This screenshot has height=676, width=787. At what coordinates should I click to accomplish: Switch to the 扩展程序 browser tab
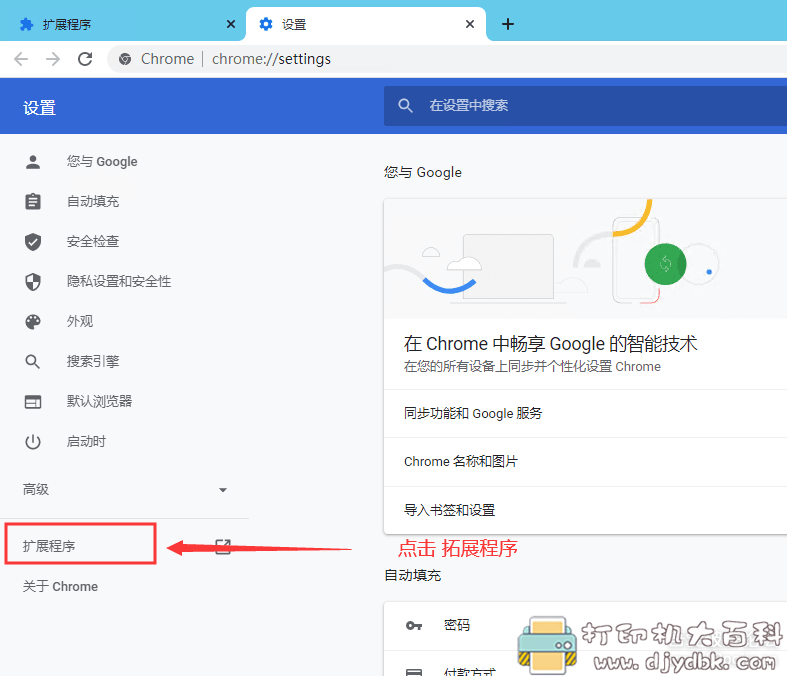[122, 24]
